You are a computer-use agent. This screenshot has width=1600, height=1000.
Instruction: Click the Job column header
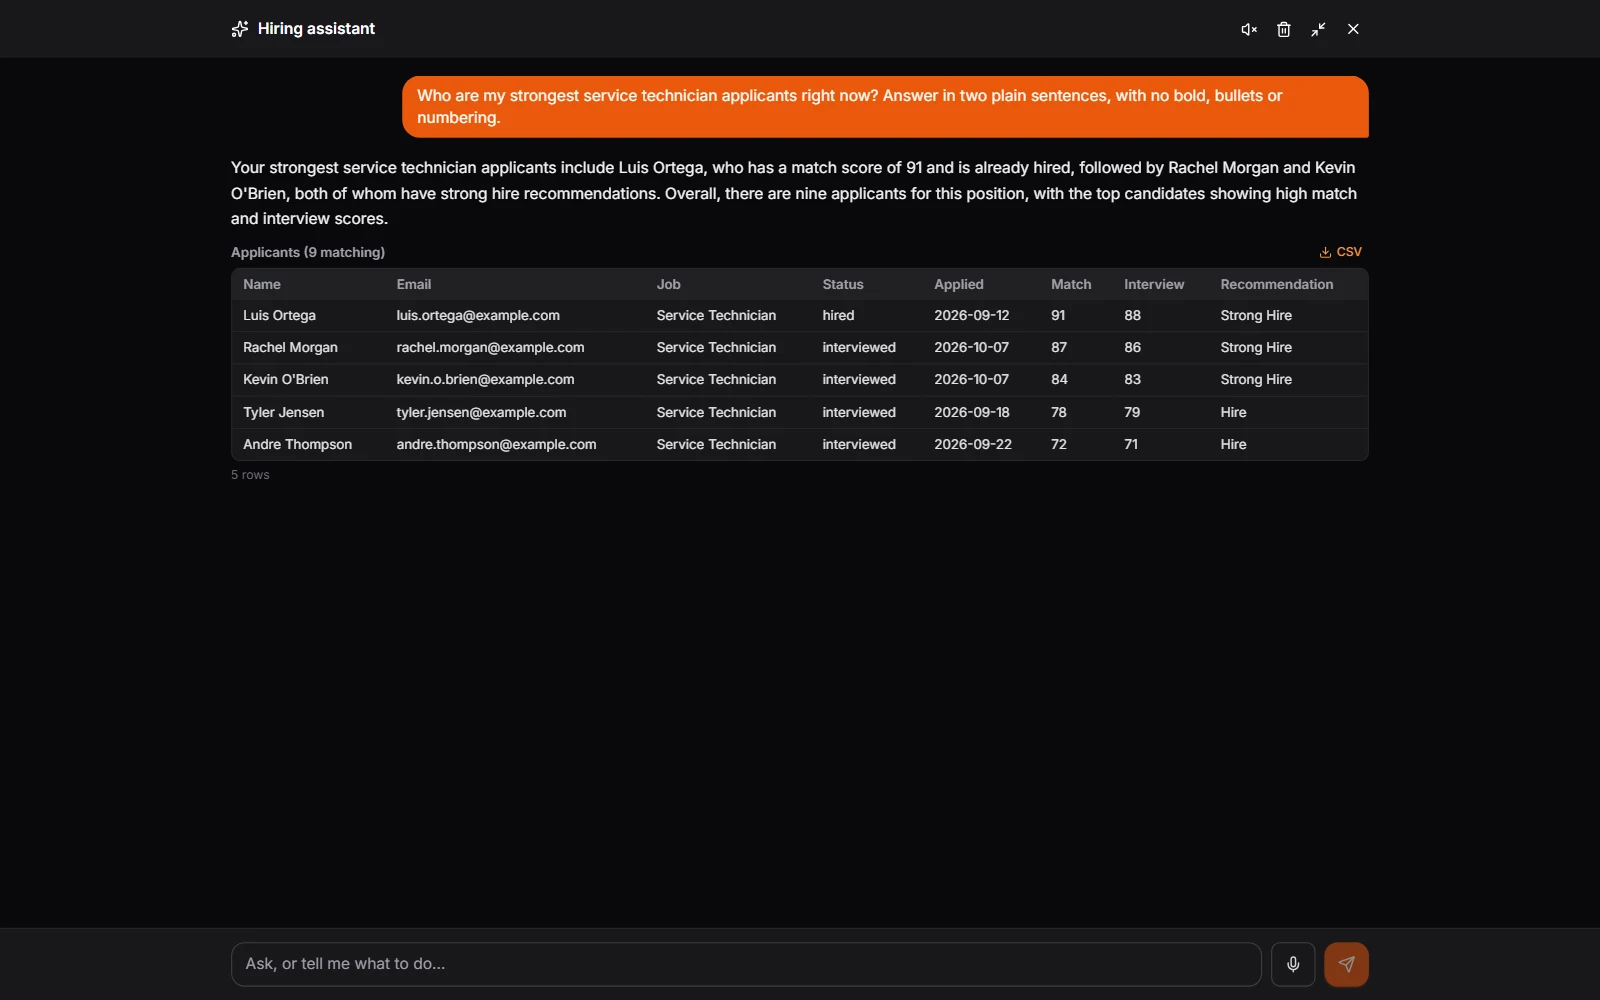pyautogui.click(x=668, y=284)
